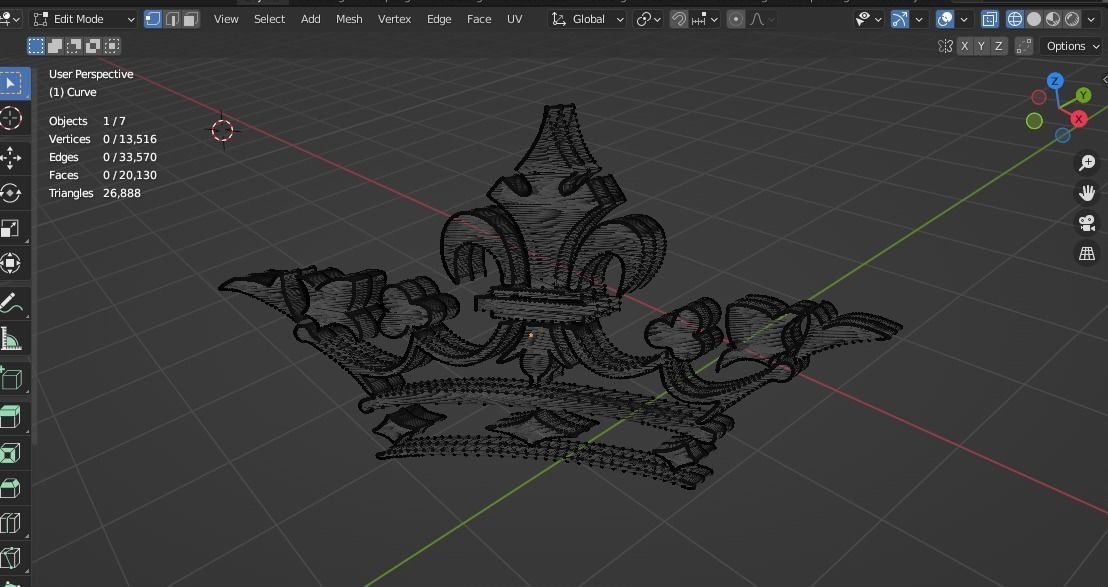The width and height of the screenshot is (1108, 587).
Task: Pick the Knife tool
Action: [x=11, y=558]
